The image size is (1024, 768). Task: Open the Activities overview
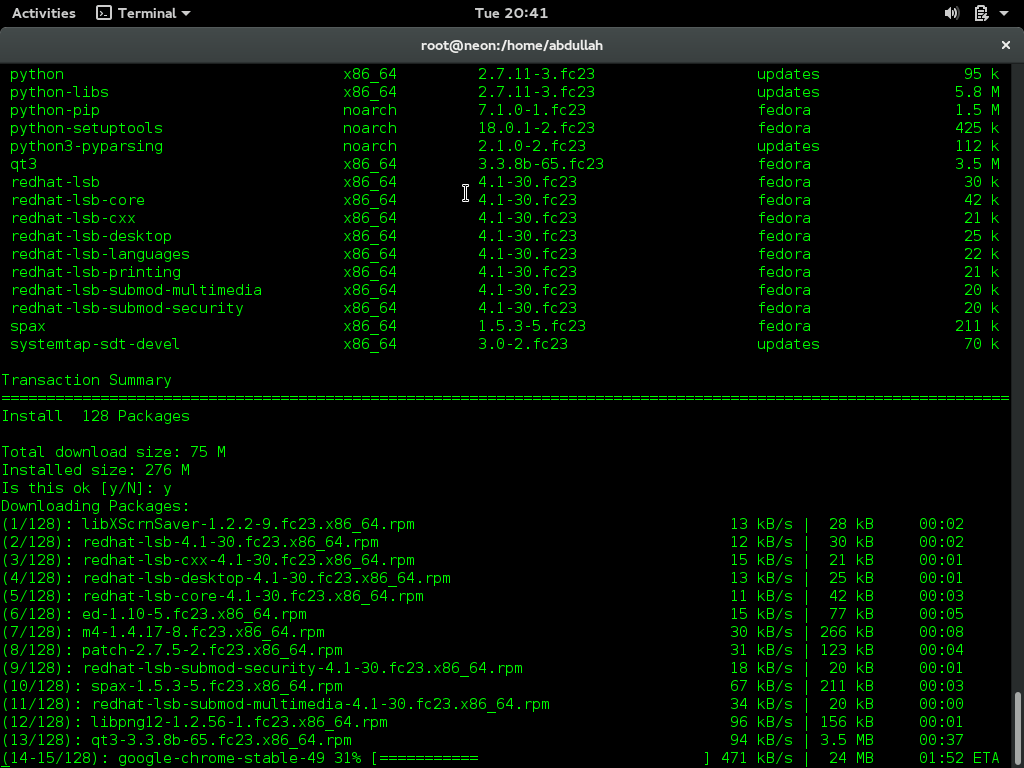[44, 13]
